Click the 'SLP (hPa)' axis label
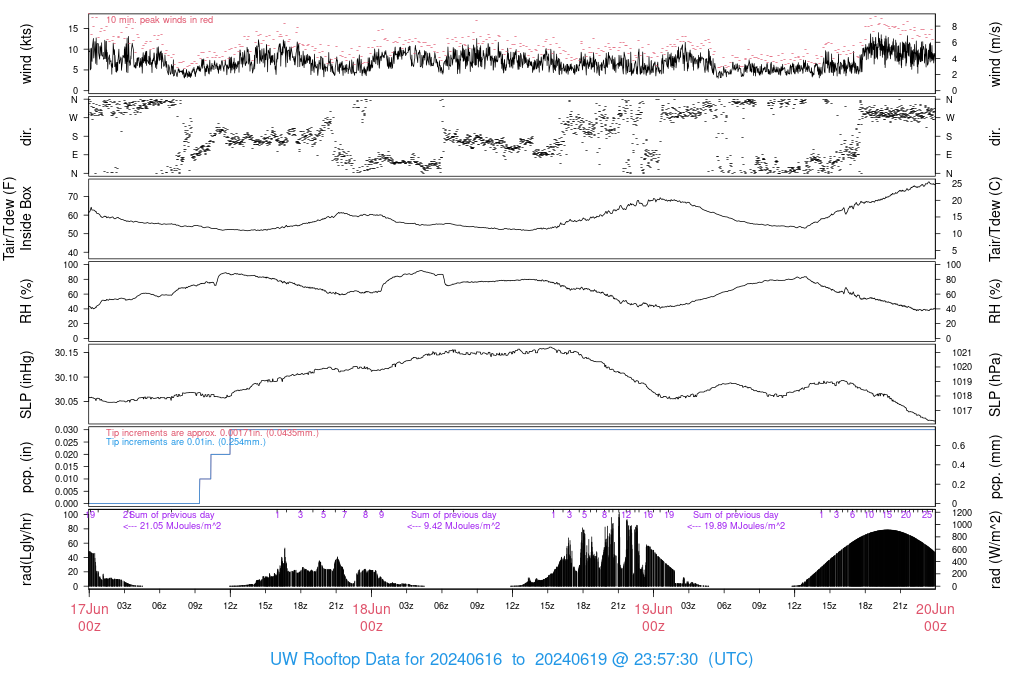Screen dimensions: 1024x700 coord(995,385)
